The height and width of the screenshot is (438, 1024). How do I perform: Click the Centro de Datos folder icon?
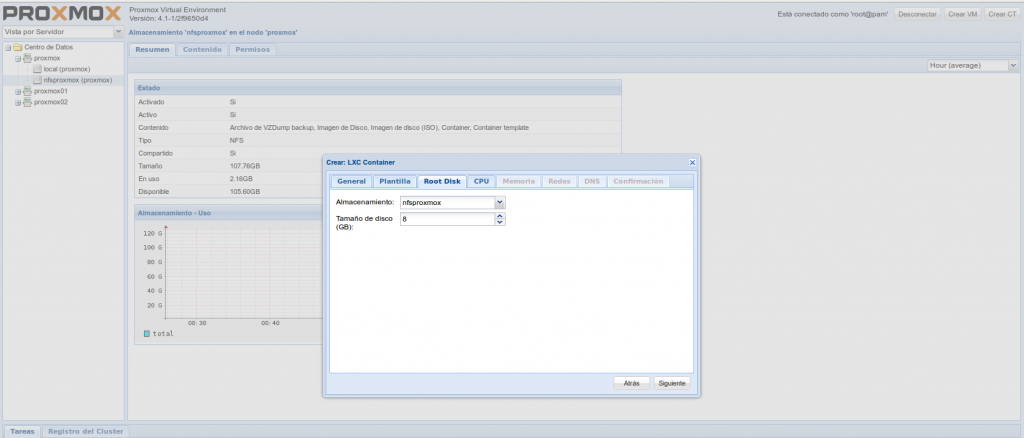point(17,47)
